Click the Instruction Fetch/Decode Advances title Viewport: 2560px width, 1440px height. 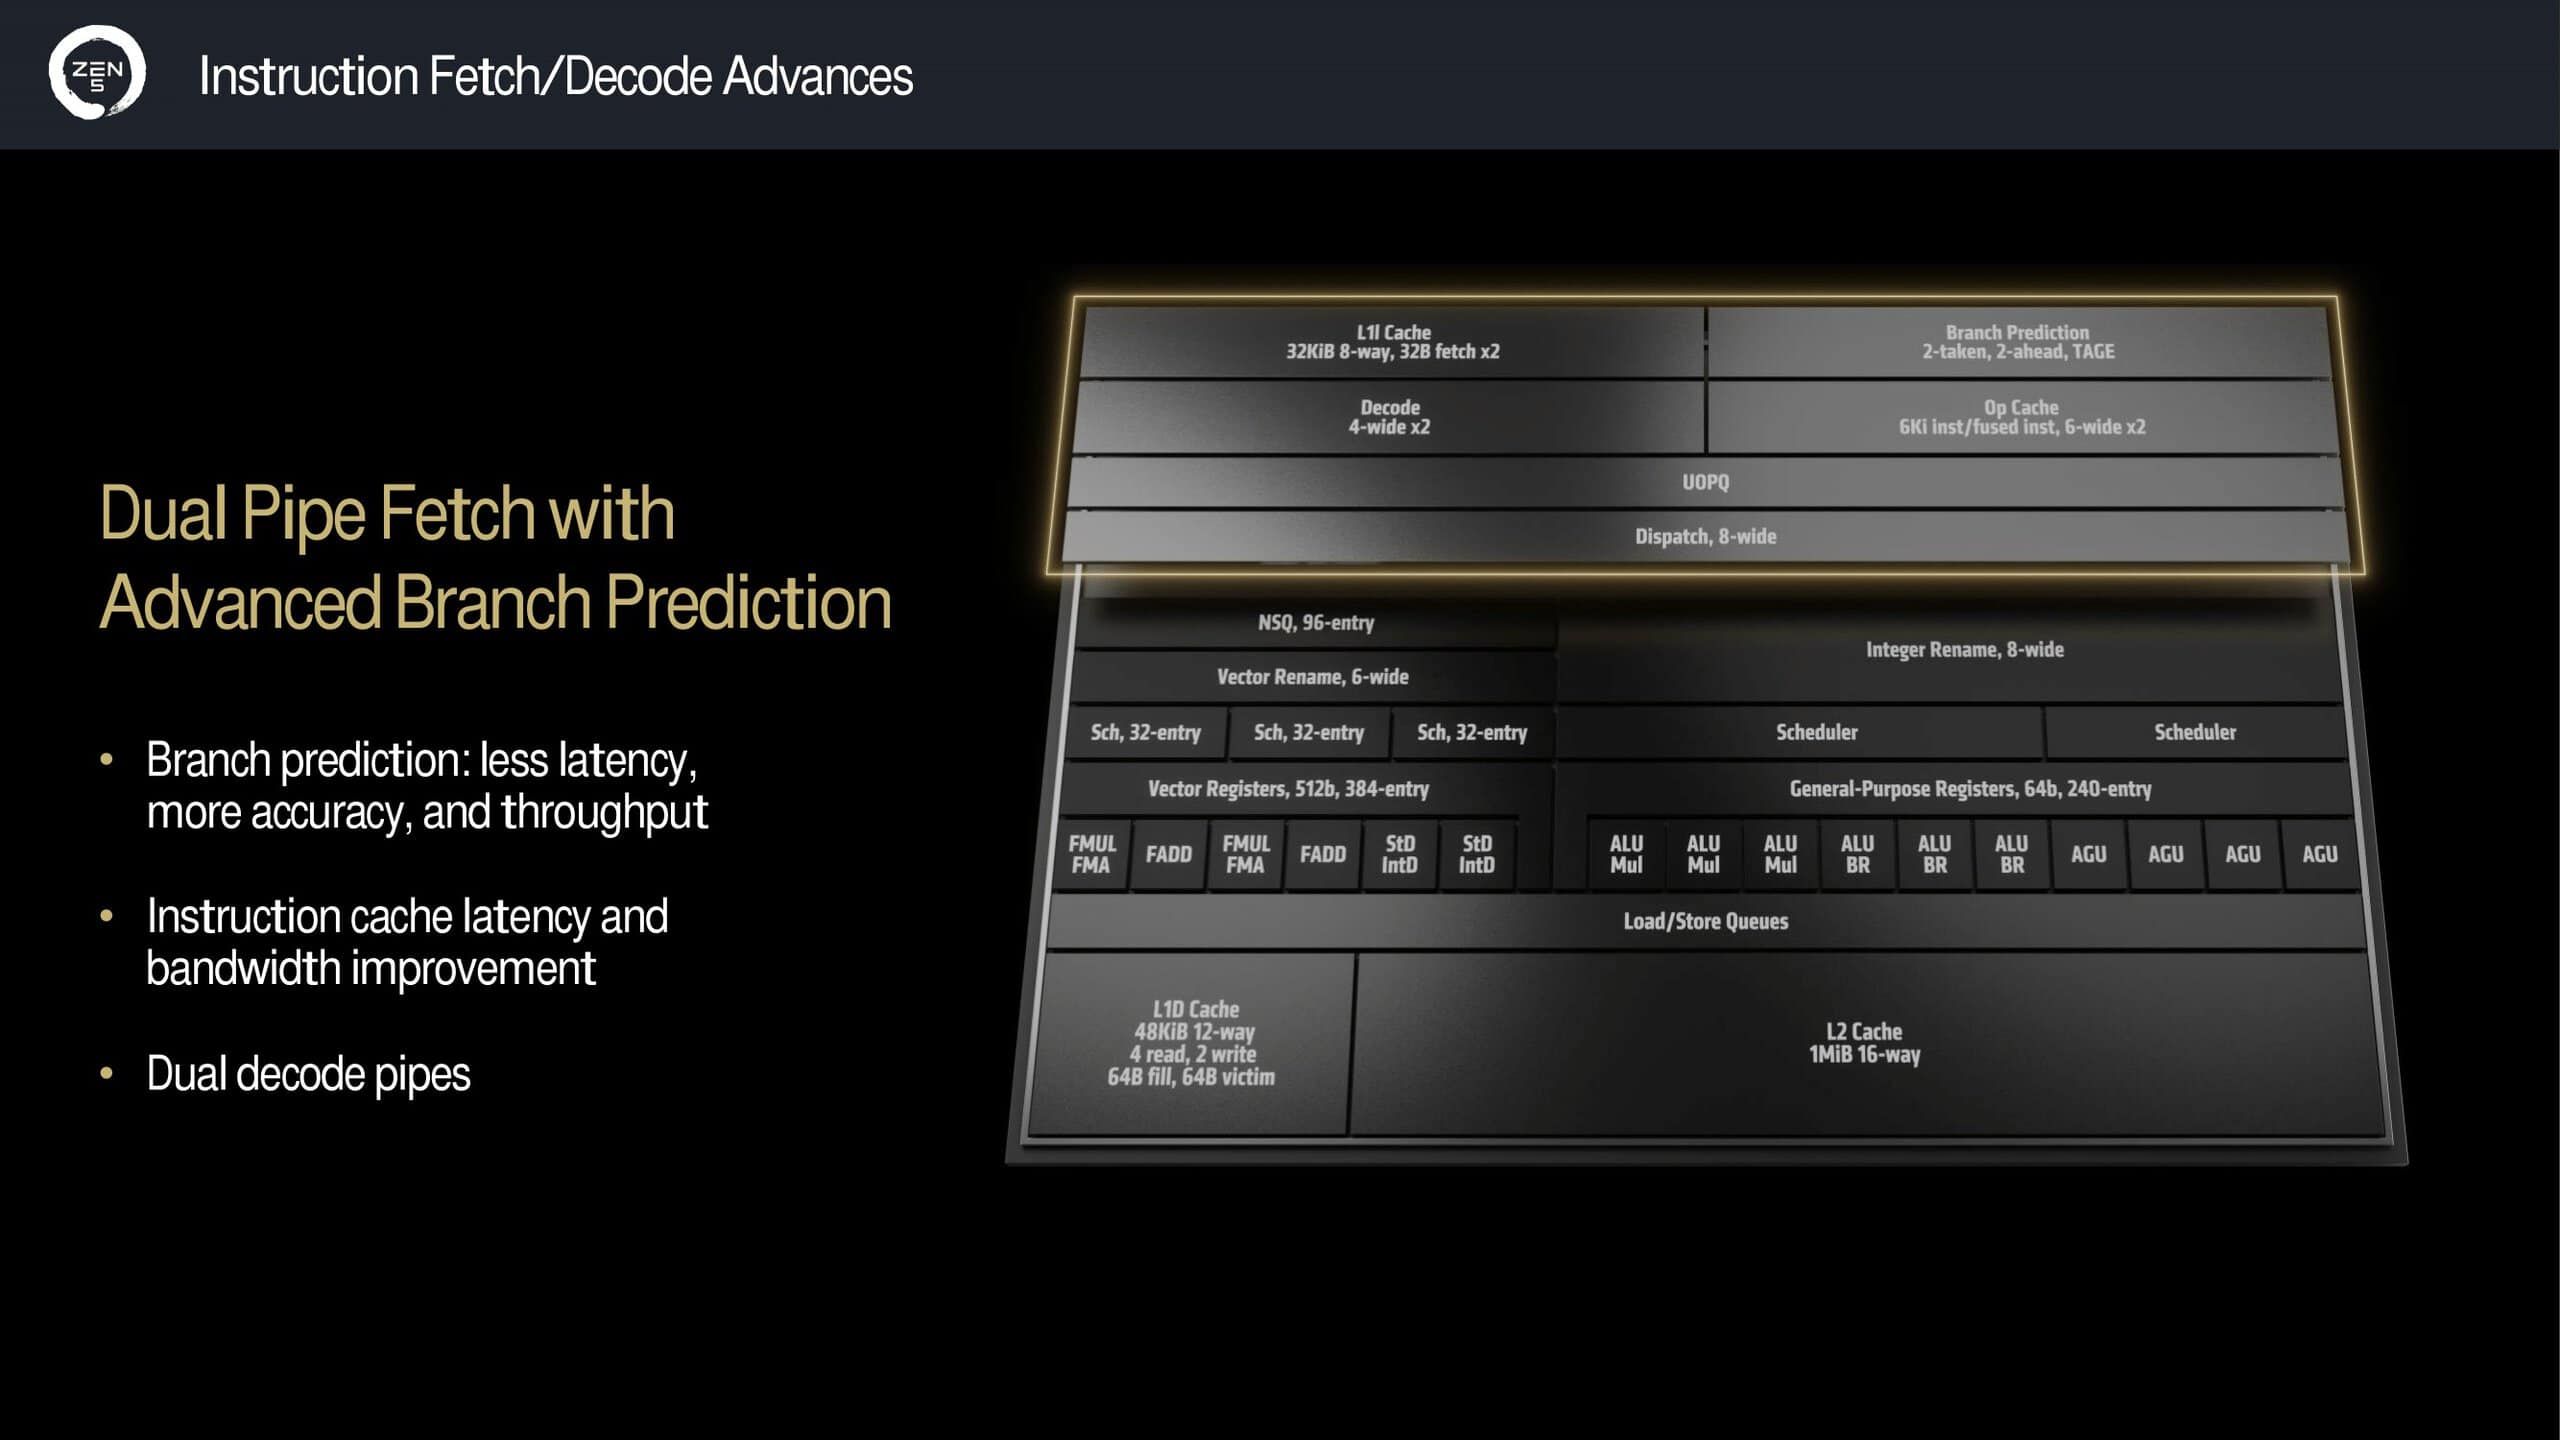[555, 76]
